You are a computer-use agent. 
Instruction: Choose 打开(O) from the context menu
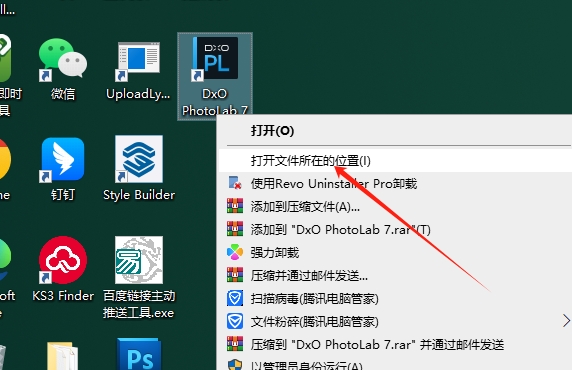click(x=395, y=131)
